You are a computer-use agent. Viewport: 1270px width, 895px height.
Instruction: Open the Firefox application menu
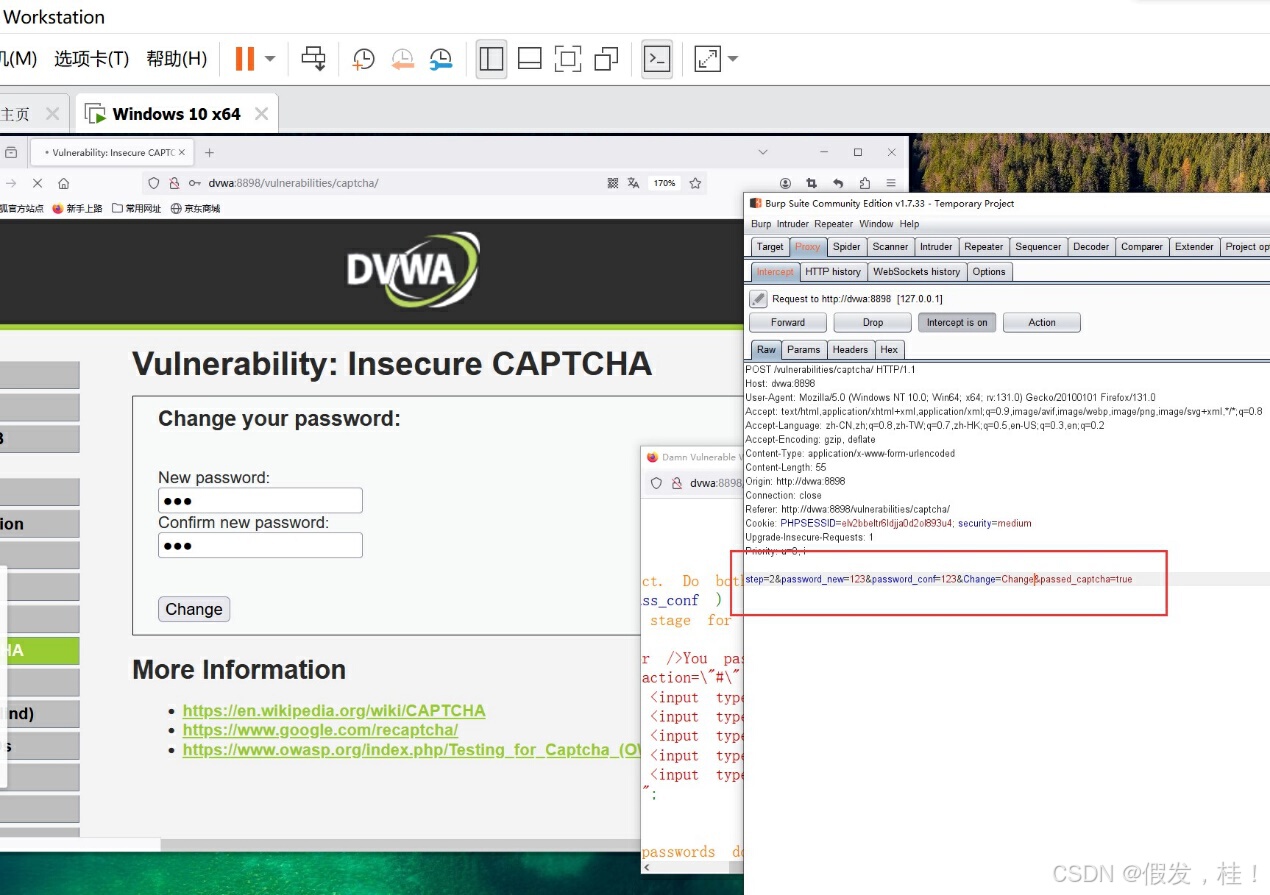(891, 183)
